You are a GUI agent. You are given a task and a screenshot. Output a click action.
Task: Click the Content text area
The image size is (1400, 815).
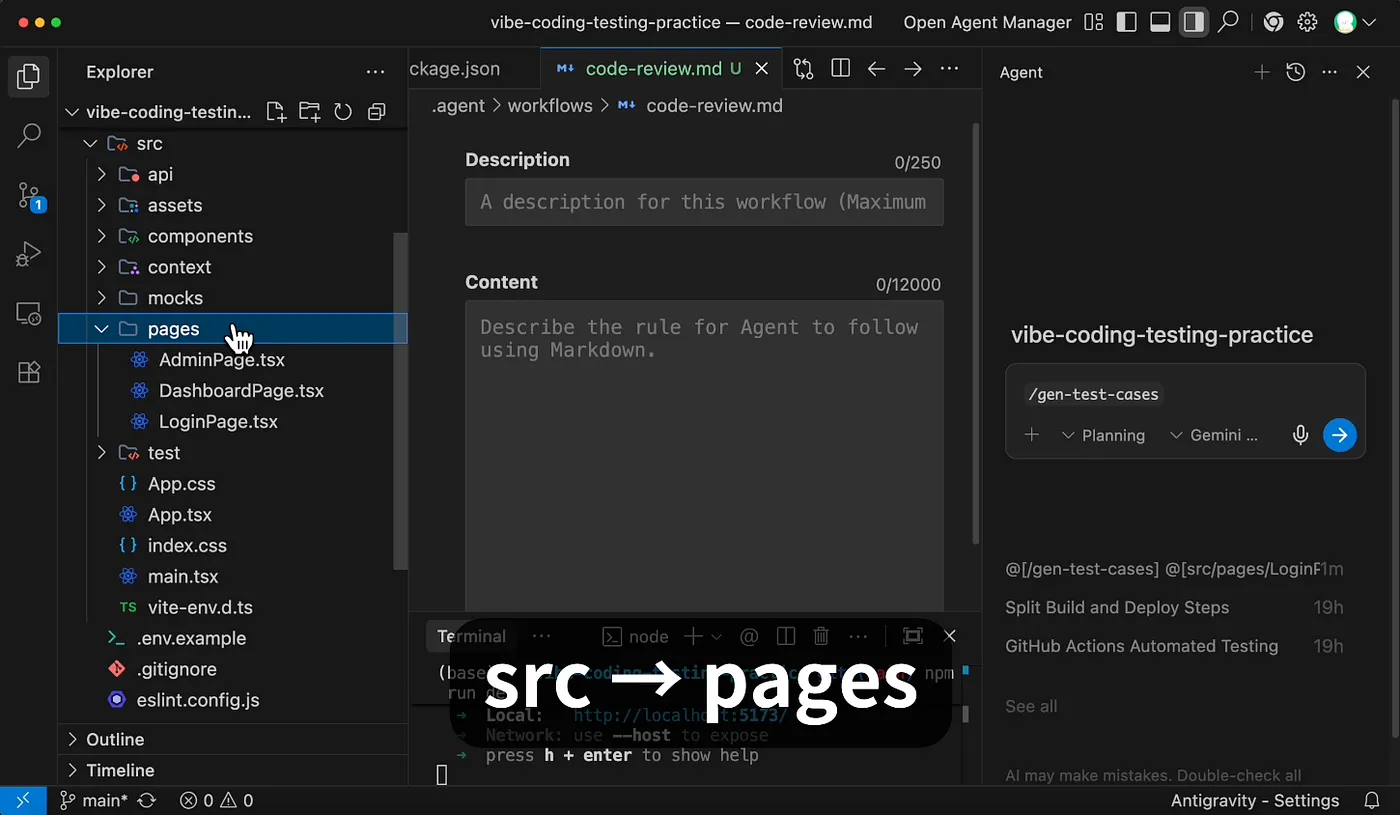point(704,455)
